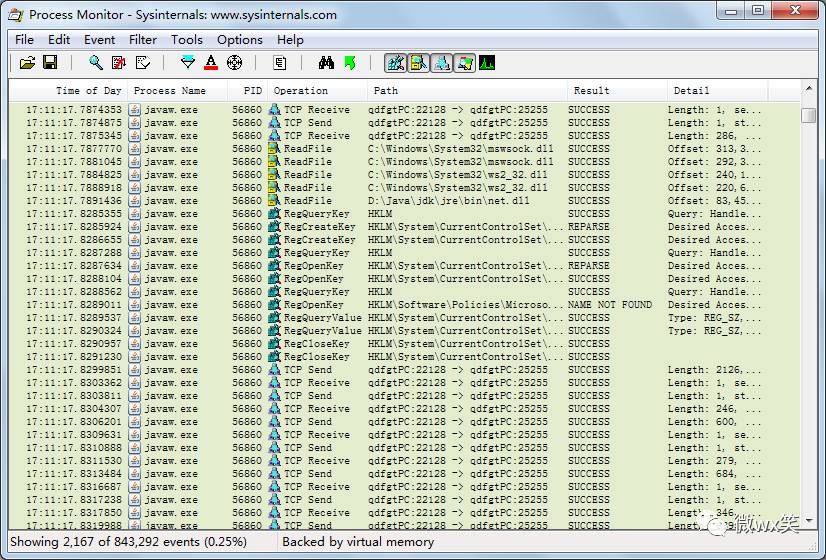Open the Filter menu

tap(143, 40)
